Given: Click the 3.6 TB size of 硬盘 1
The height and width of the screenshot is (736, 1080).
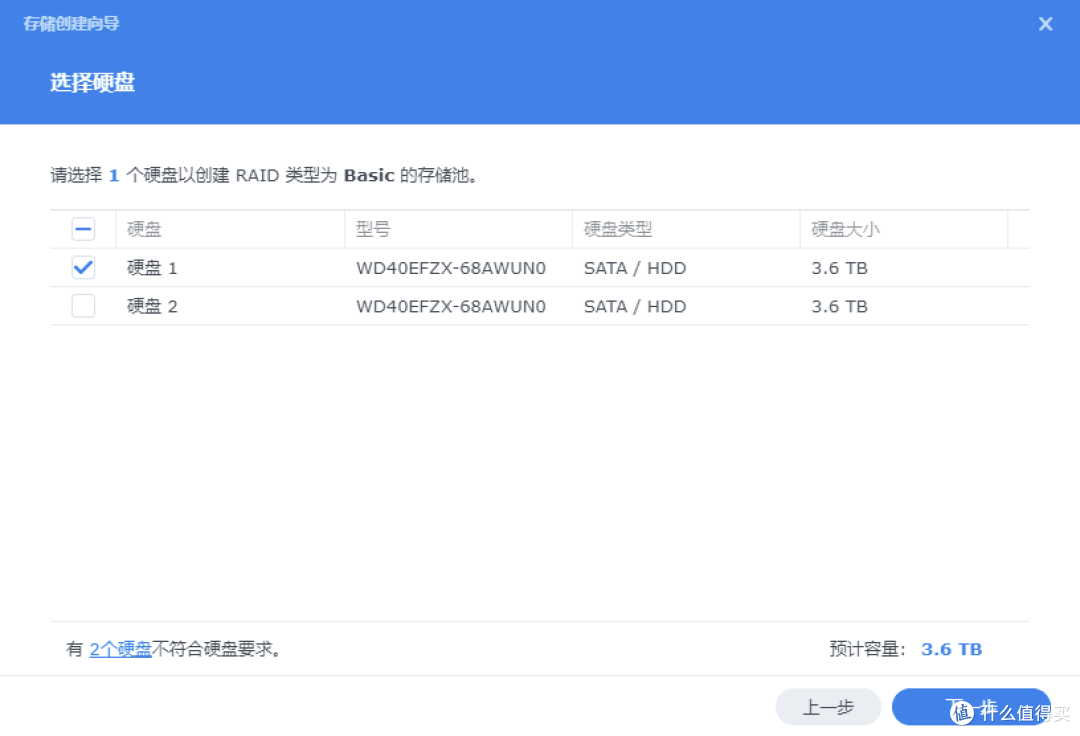Looking at the screenshot, I should (839, 268).
